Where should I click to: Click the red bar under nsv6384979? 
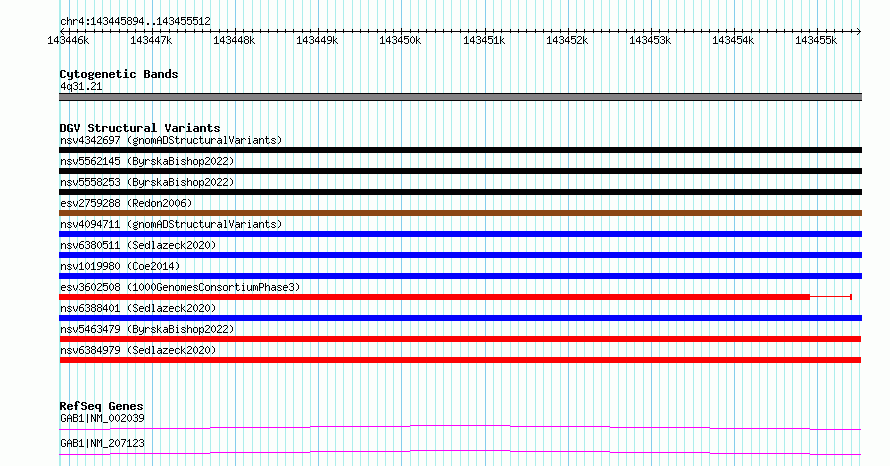460,360
